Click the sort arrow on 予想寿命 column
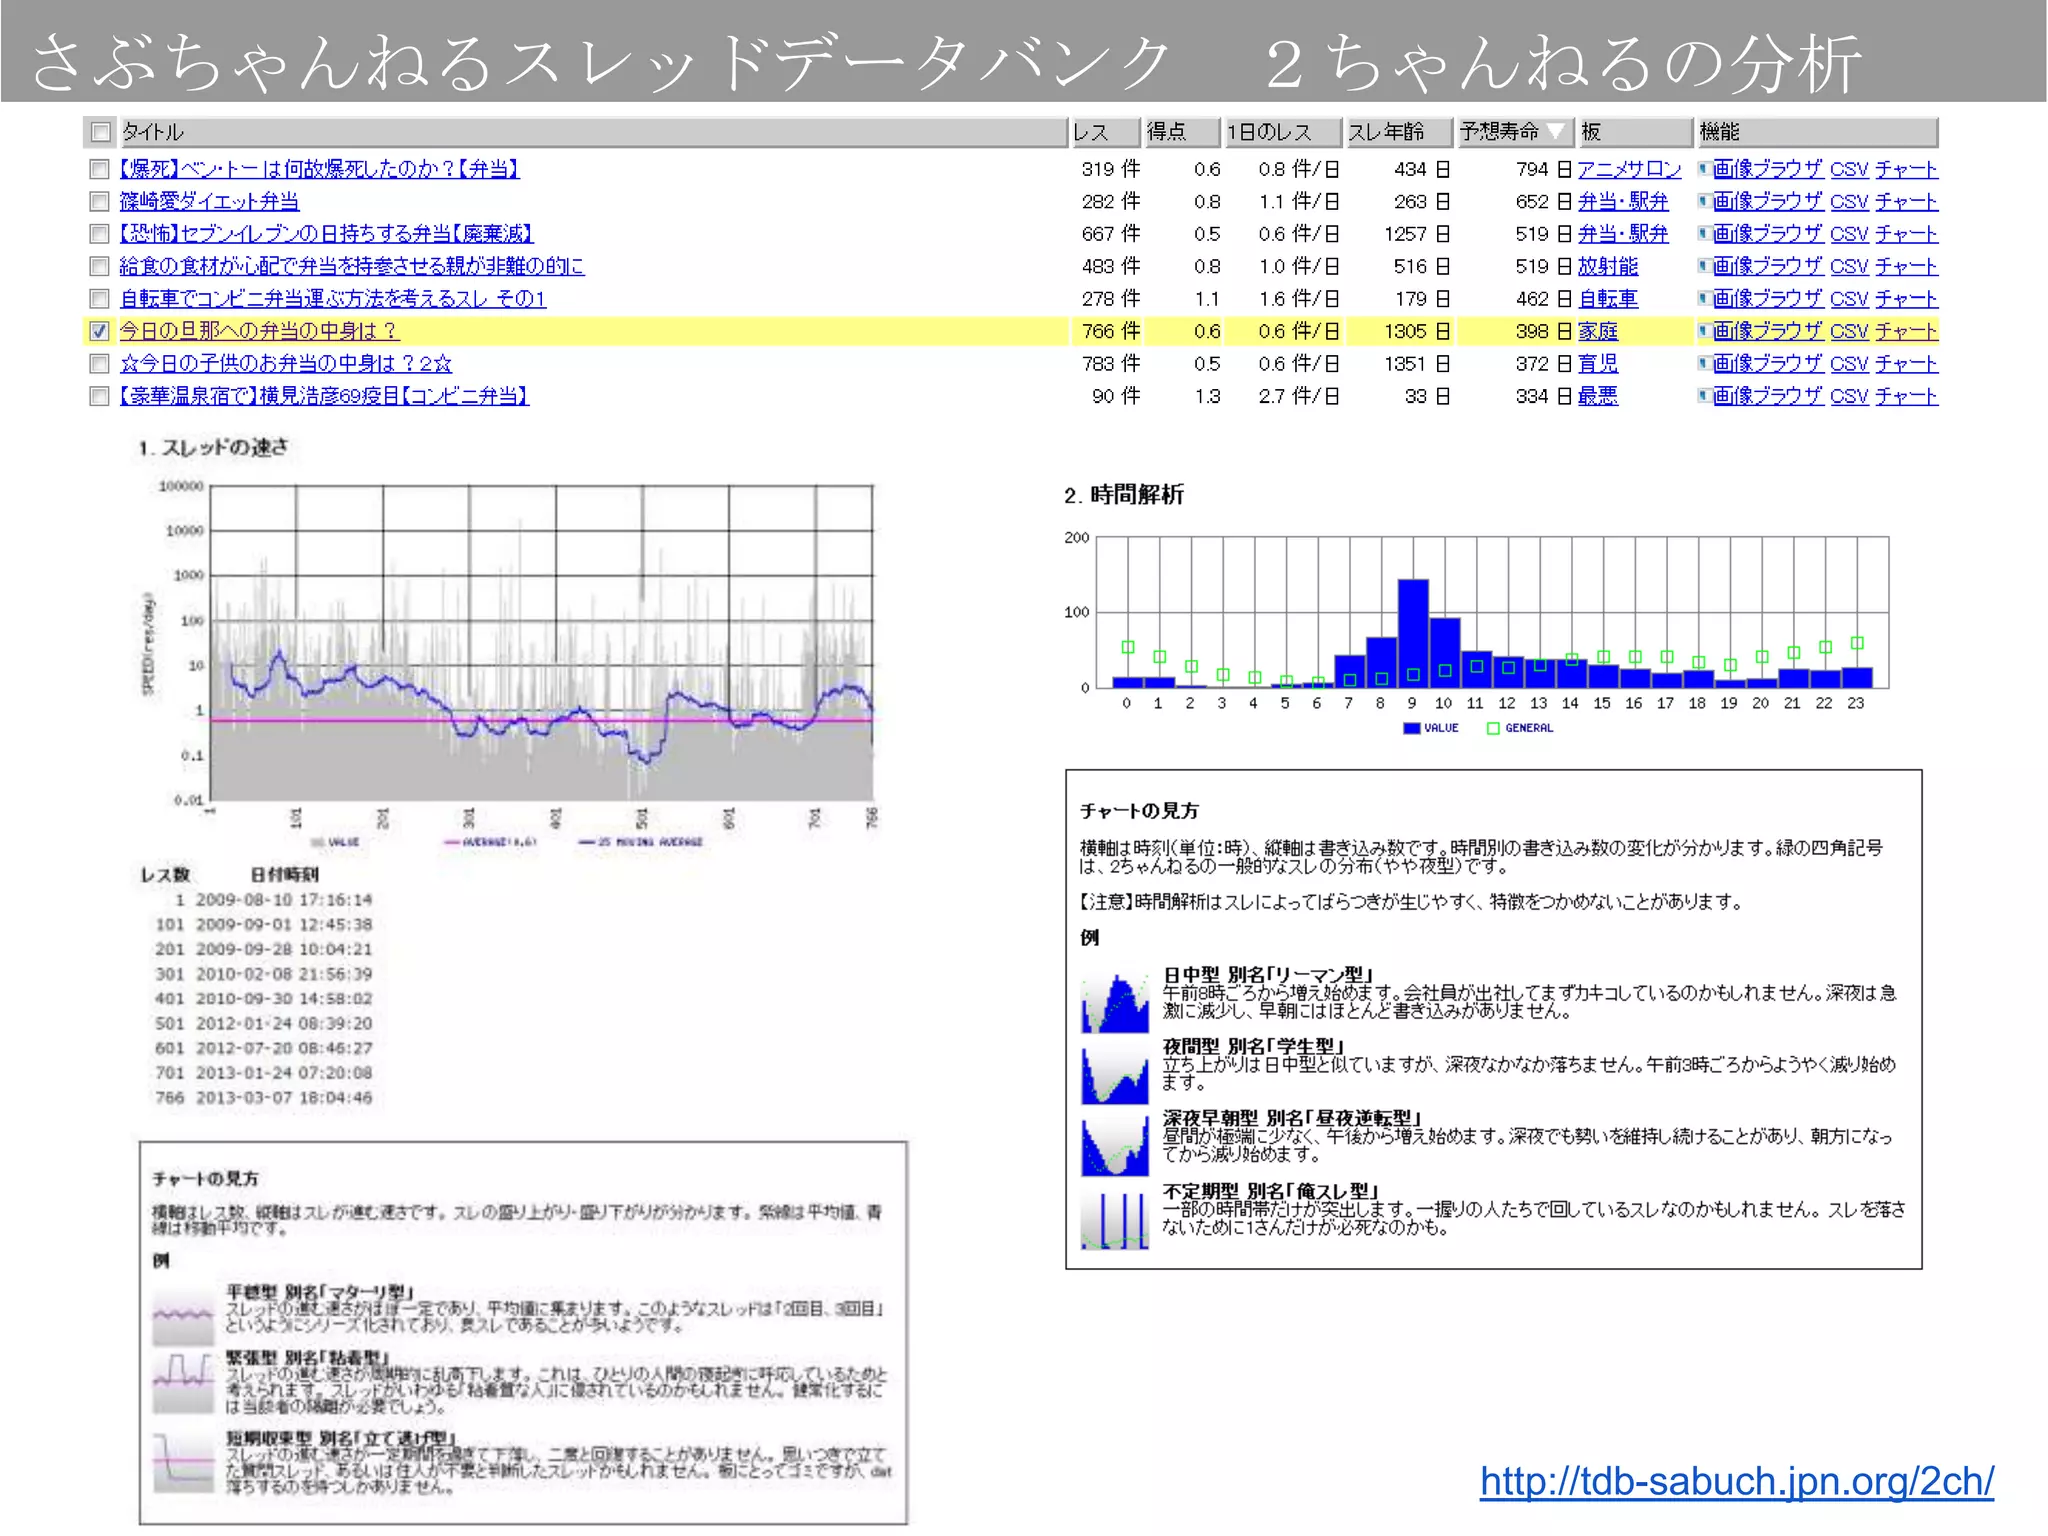 (x=1555, y=131)
